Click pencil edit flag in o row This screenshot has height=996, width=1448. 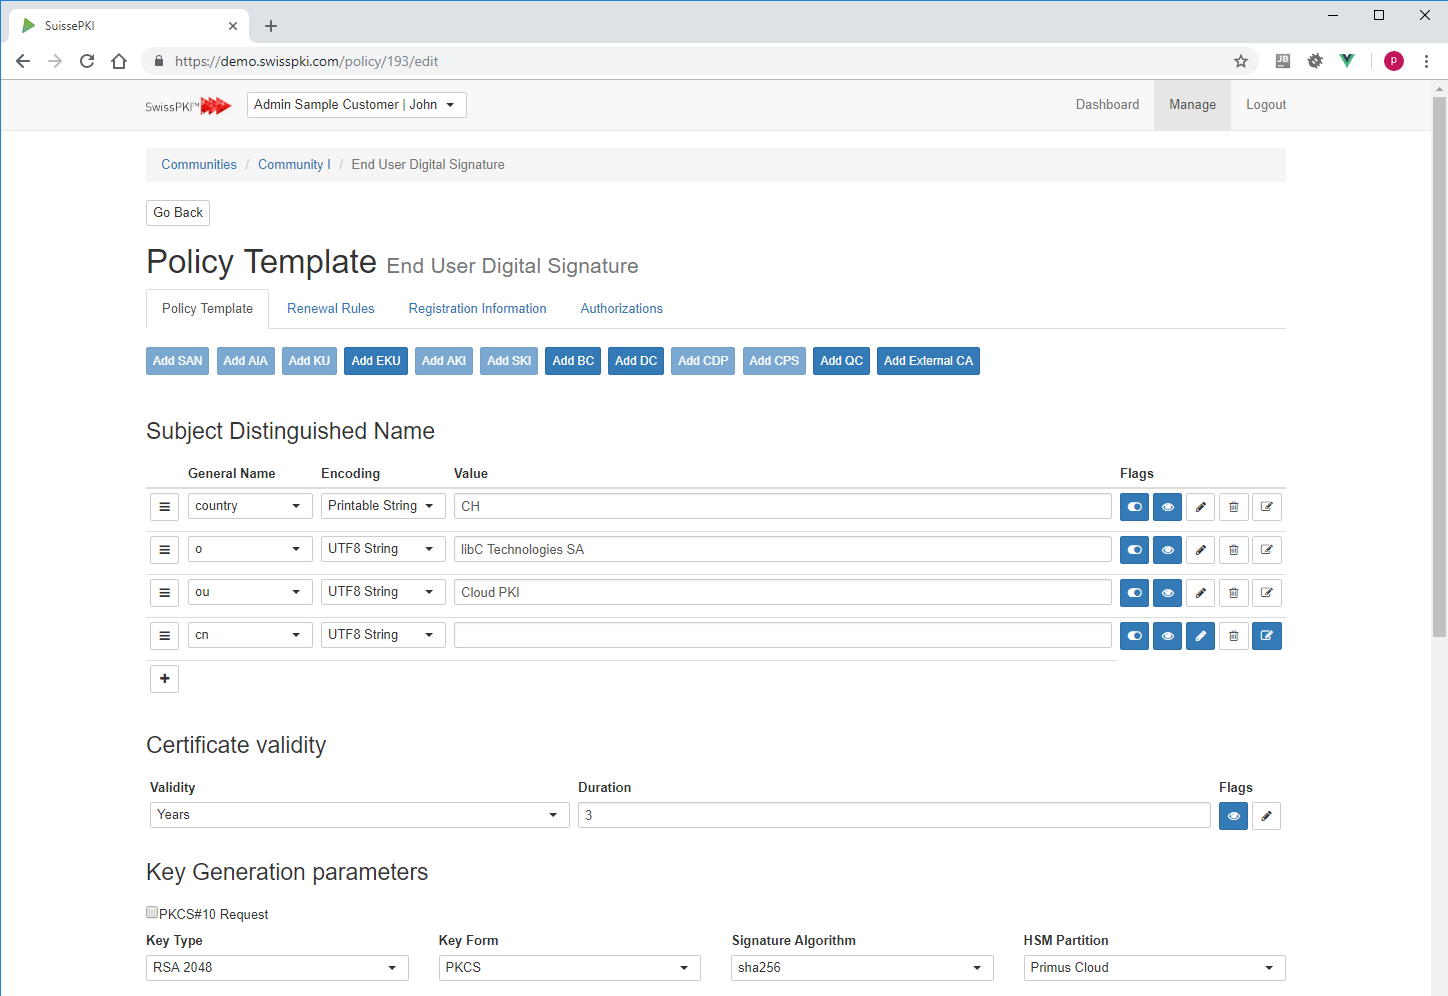1200,550
